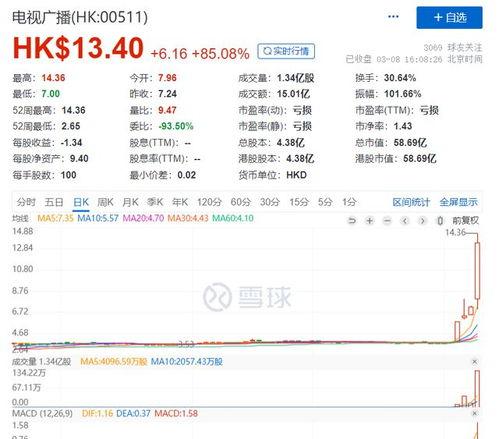Screen dimensions: 499x439
Task: Open 全屏显示 fullscreen chart view
Action: 458,202
